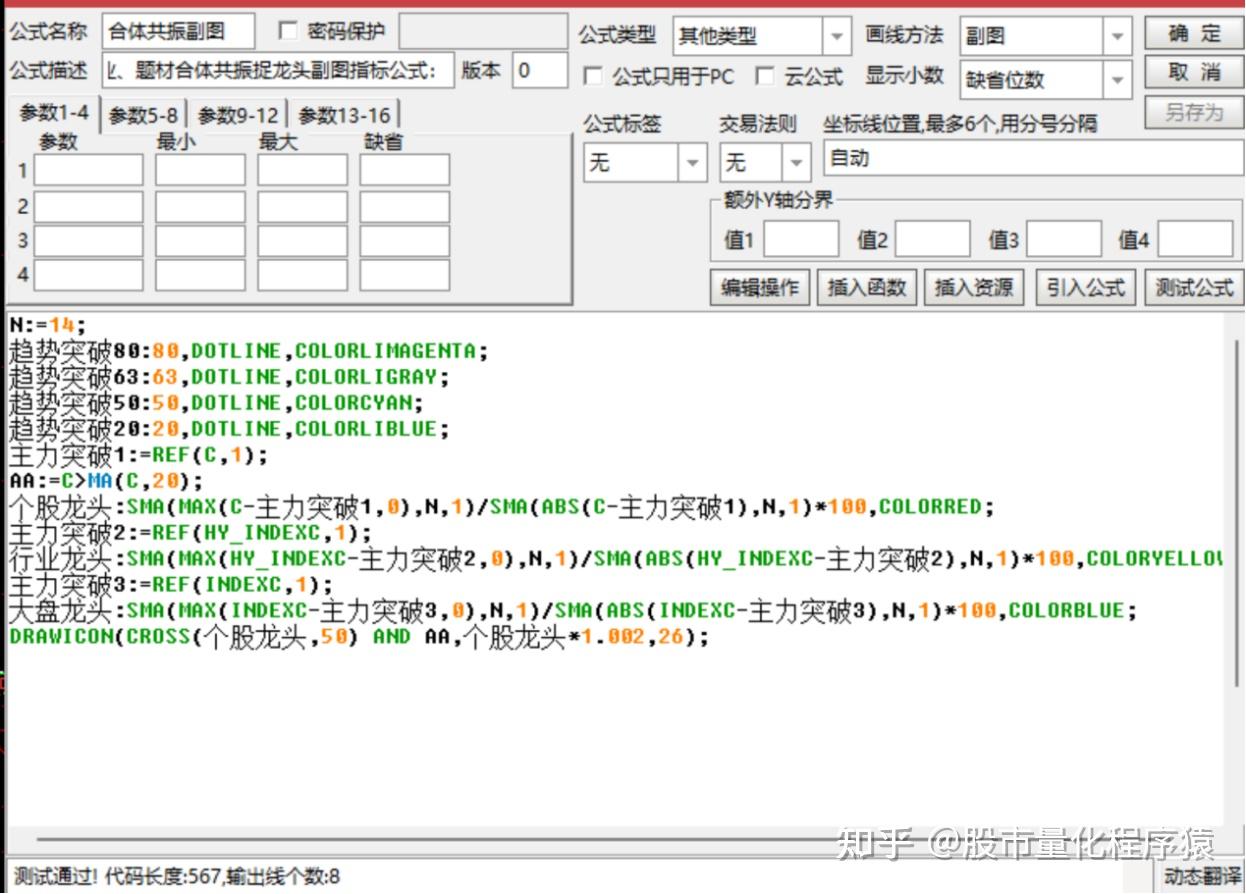The height and width of the screenshot is (894, 1246).
Task: Click the 取消 button
Action: (1194, 72)
